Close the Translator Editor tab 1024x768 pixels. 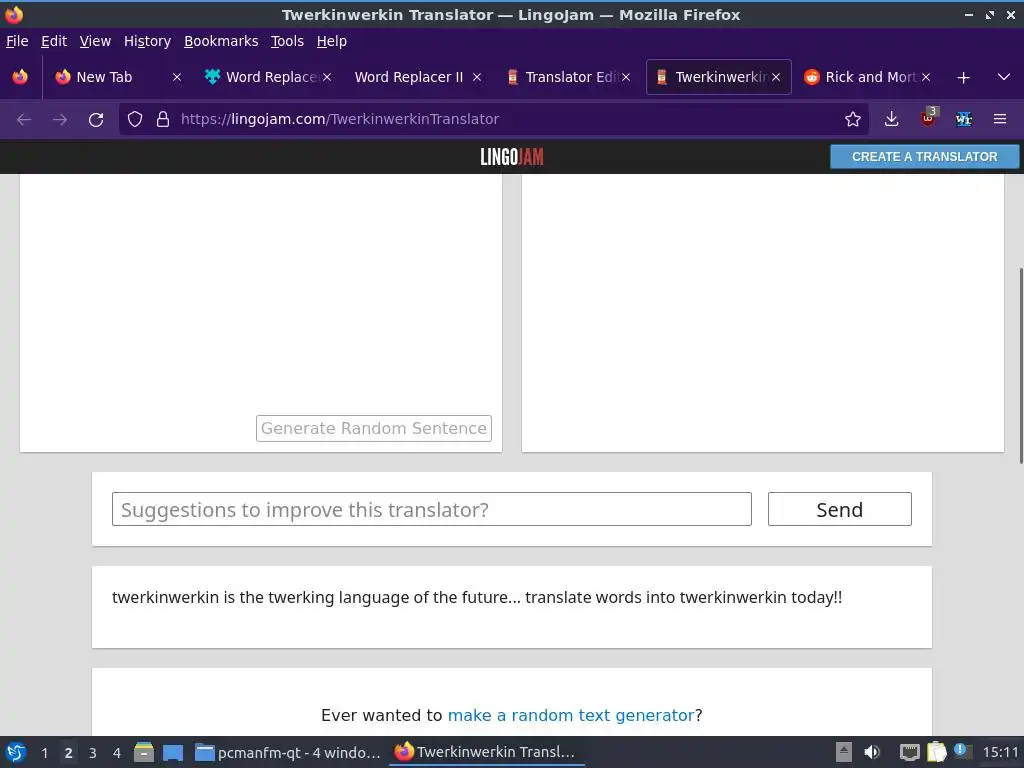tap(626, 77)
